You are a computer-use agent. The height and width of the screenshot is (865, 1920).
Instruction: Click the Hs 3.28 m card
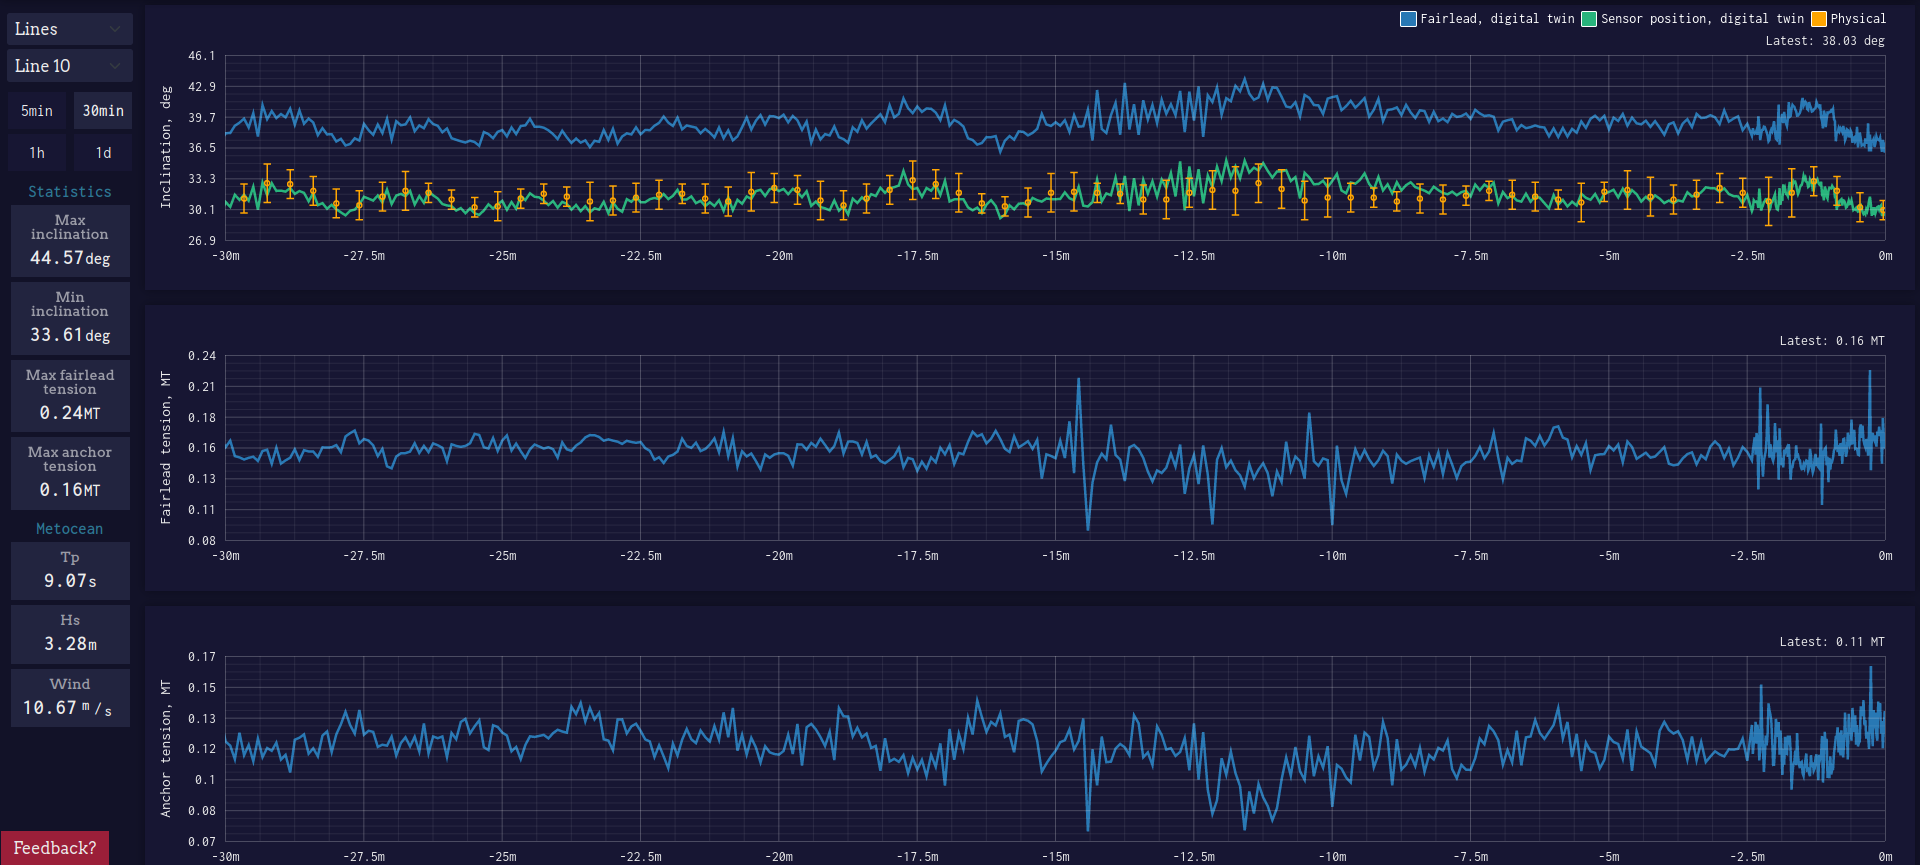[70, 634]
